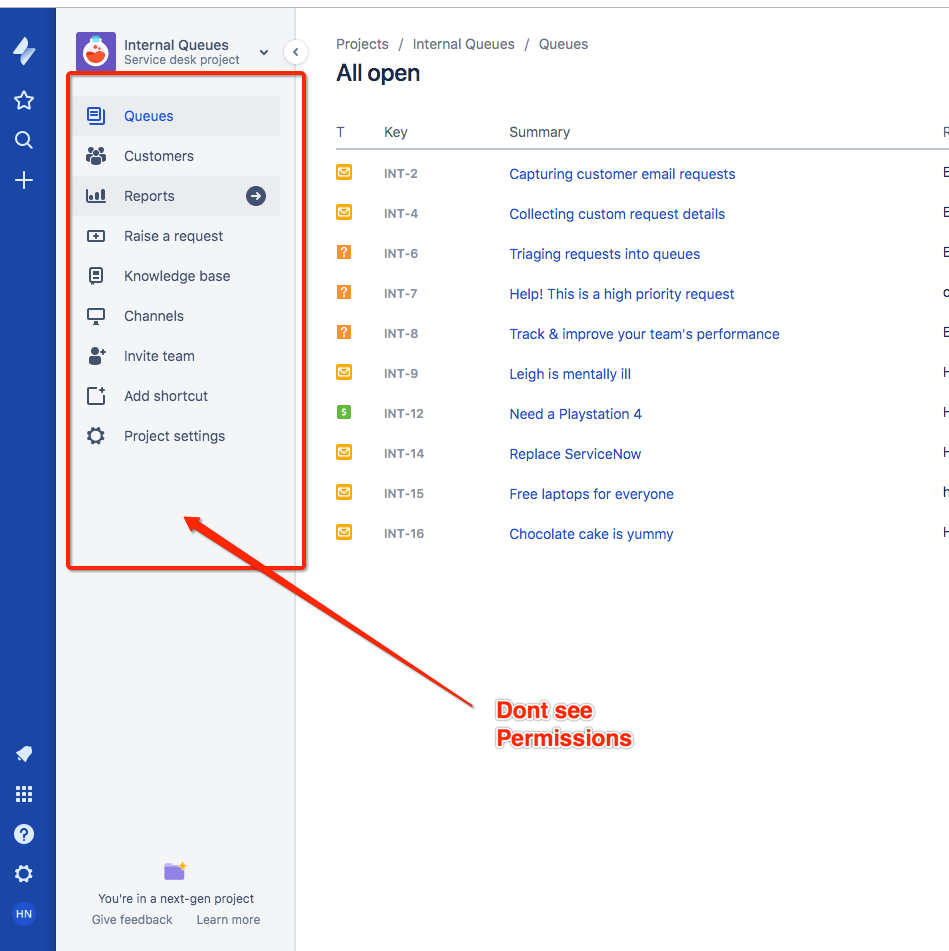Select Raise a request menu item
This screenshot has width=949, height=951.
click(x=176, y=236)
